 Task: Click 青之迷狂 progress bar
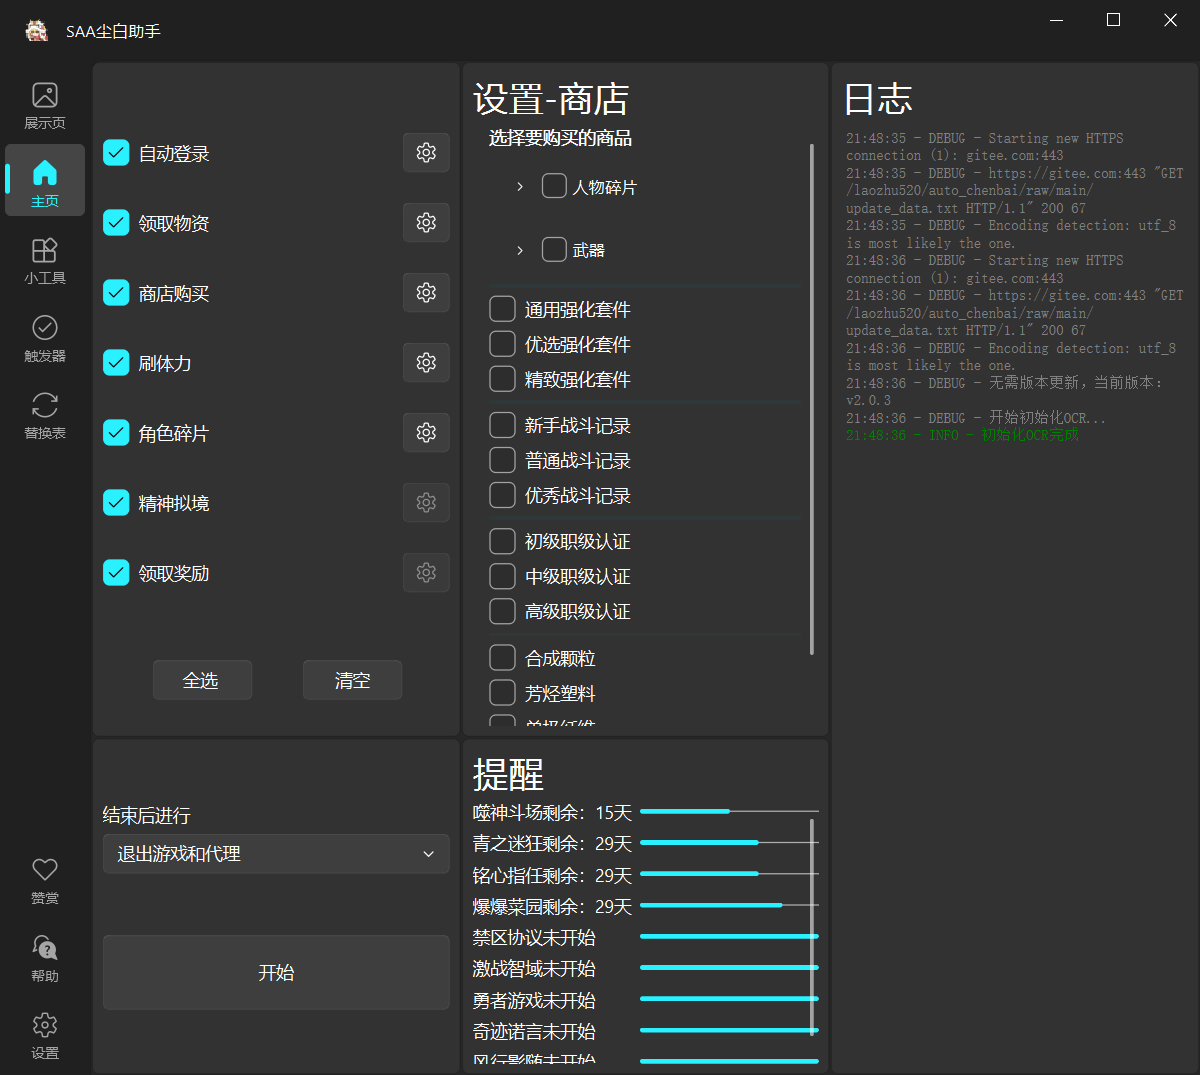click(x=729, y=843)
